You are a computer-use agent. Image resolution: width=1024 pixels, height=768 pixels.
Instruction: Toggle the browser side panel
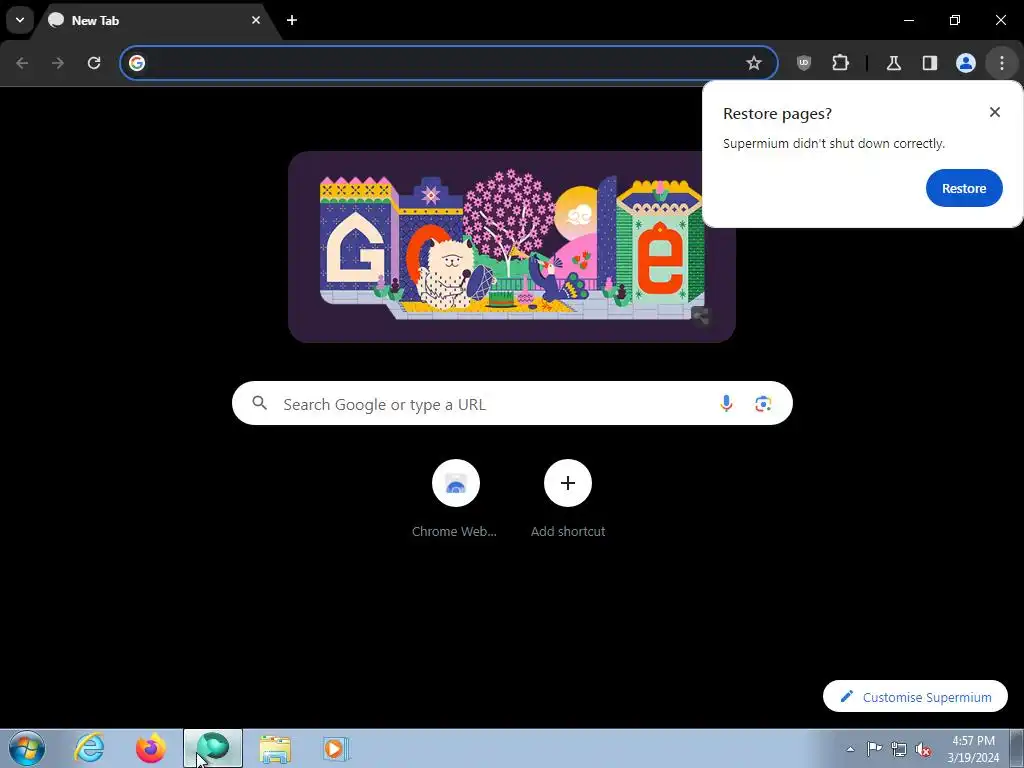(x=929, y=63)
